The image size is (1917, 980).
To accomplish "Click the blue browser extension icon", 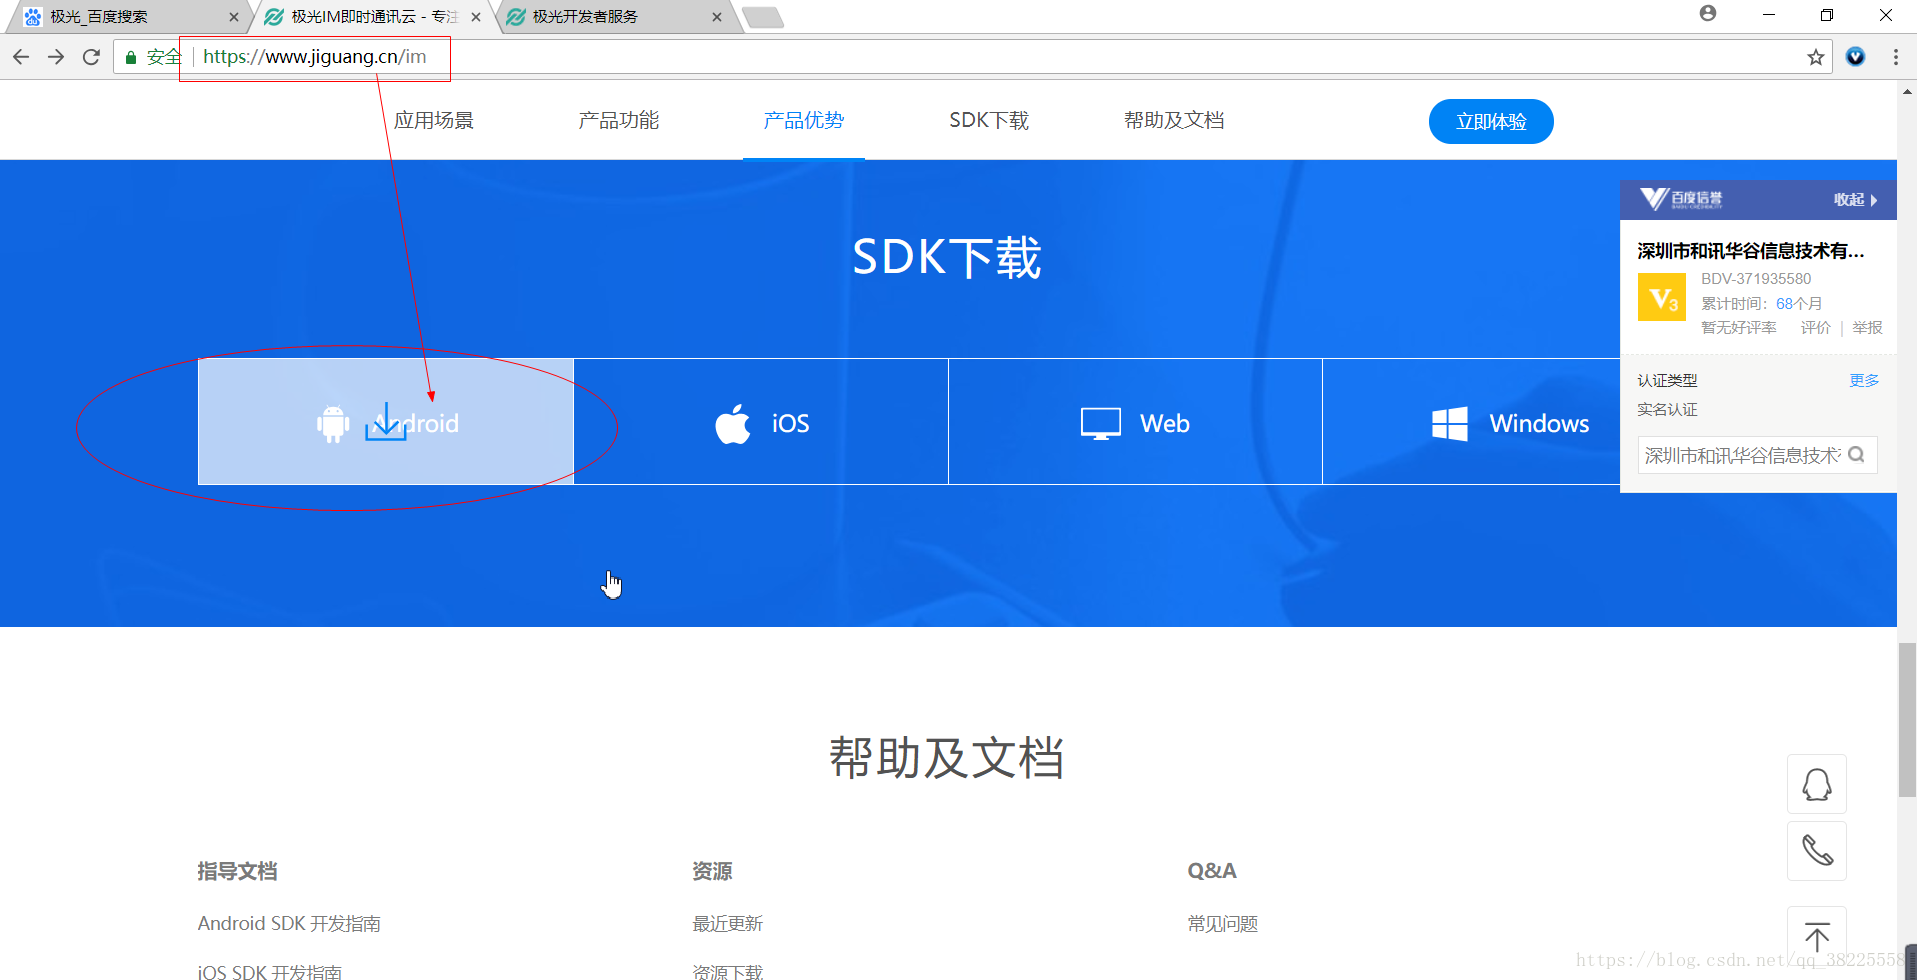I will pos(1856,57).
